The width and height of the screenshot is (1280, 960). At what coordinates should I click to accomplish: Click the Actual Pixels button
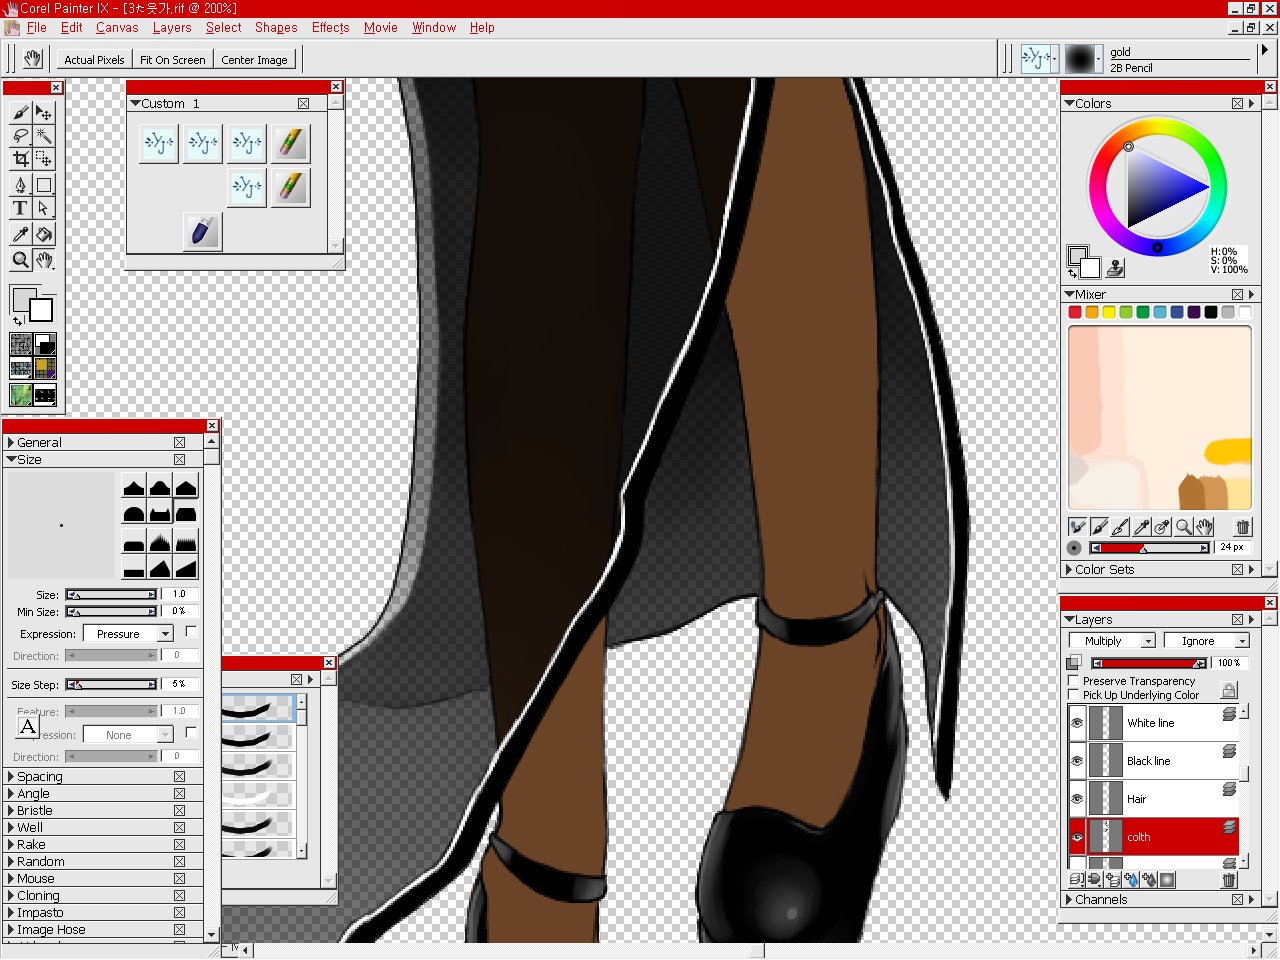tap(94, 60)
